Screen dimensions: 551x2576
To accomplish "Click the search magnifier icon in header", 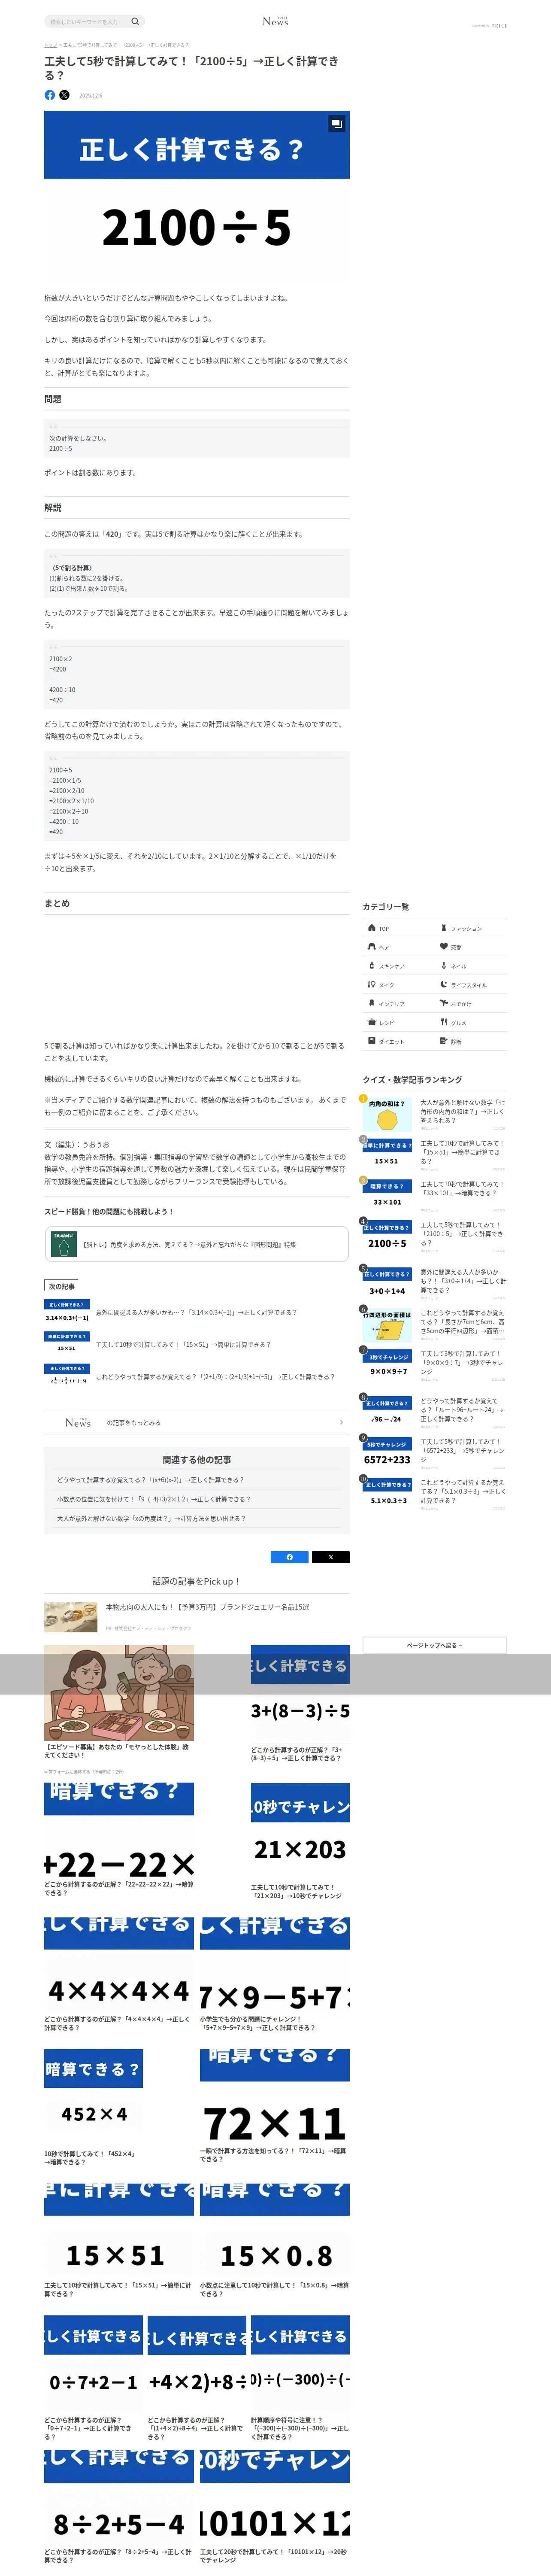I will [135, 21].
